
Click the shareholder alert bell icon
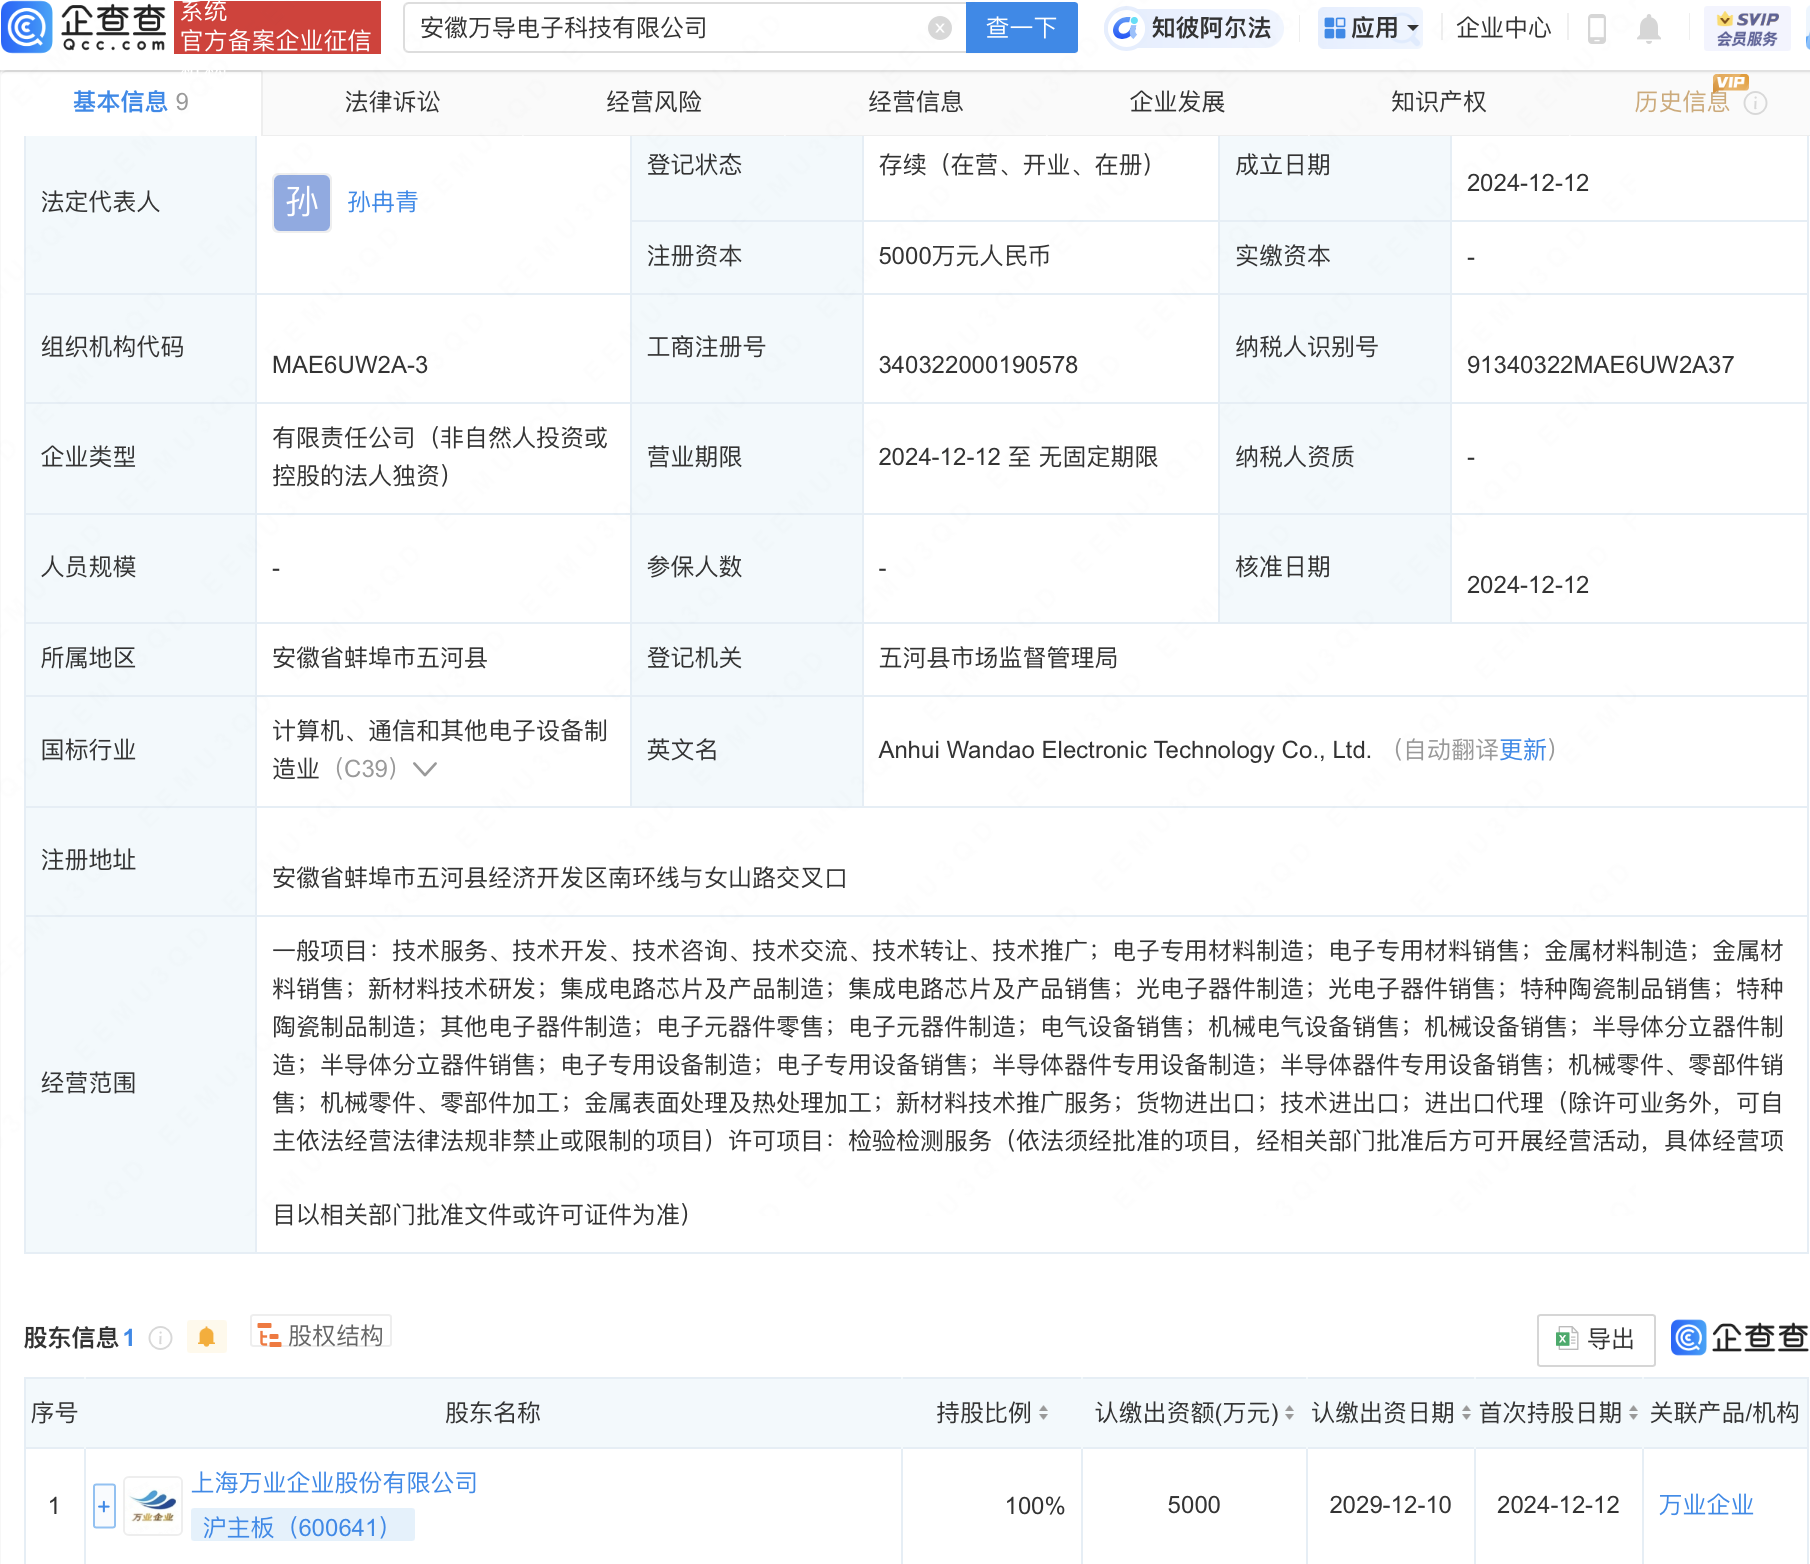tap(206, 1337)
